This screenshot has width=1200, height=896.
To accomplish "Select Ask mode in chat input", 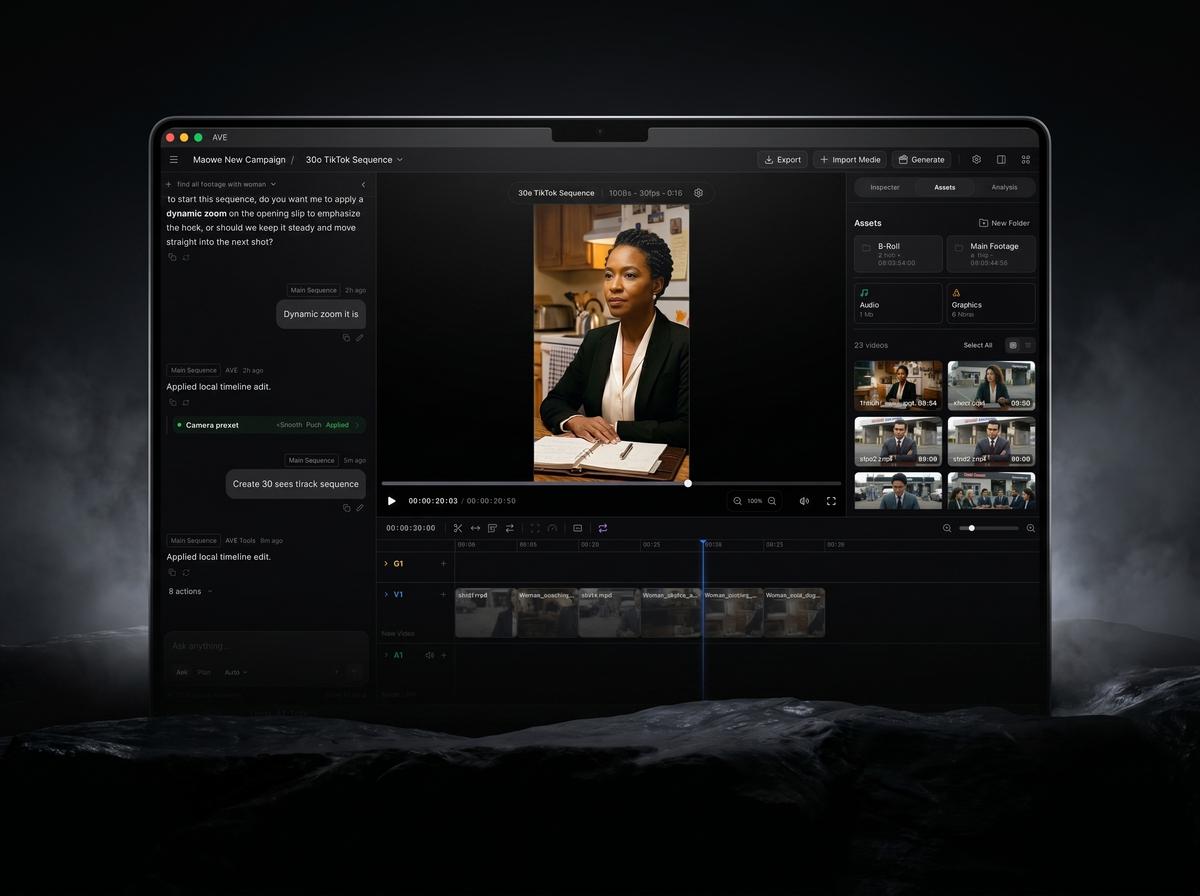I will [x=182, y=672].
